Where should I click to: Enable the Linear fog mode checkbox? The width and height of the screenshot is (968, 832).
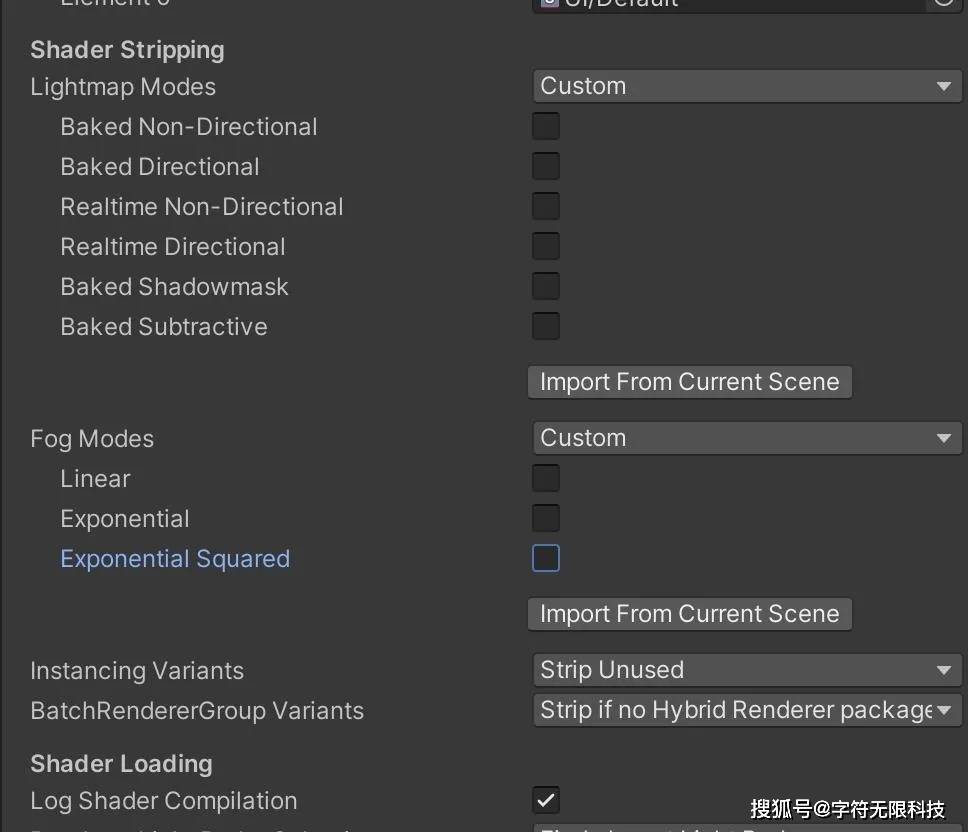point(545,478)
